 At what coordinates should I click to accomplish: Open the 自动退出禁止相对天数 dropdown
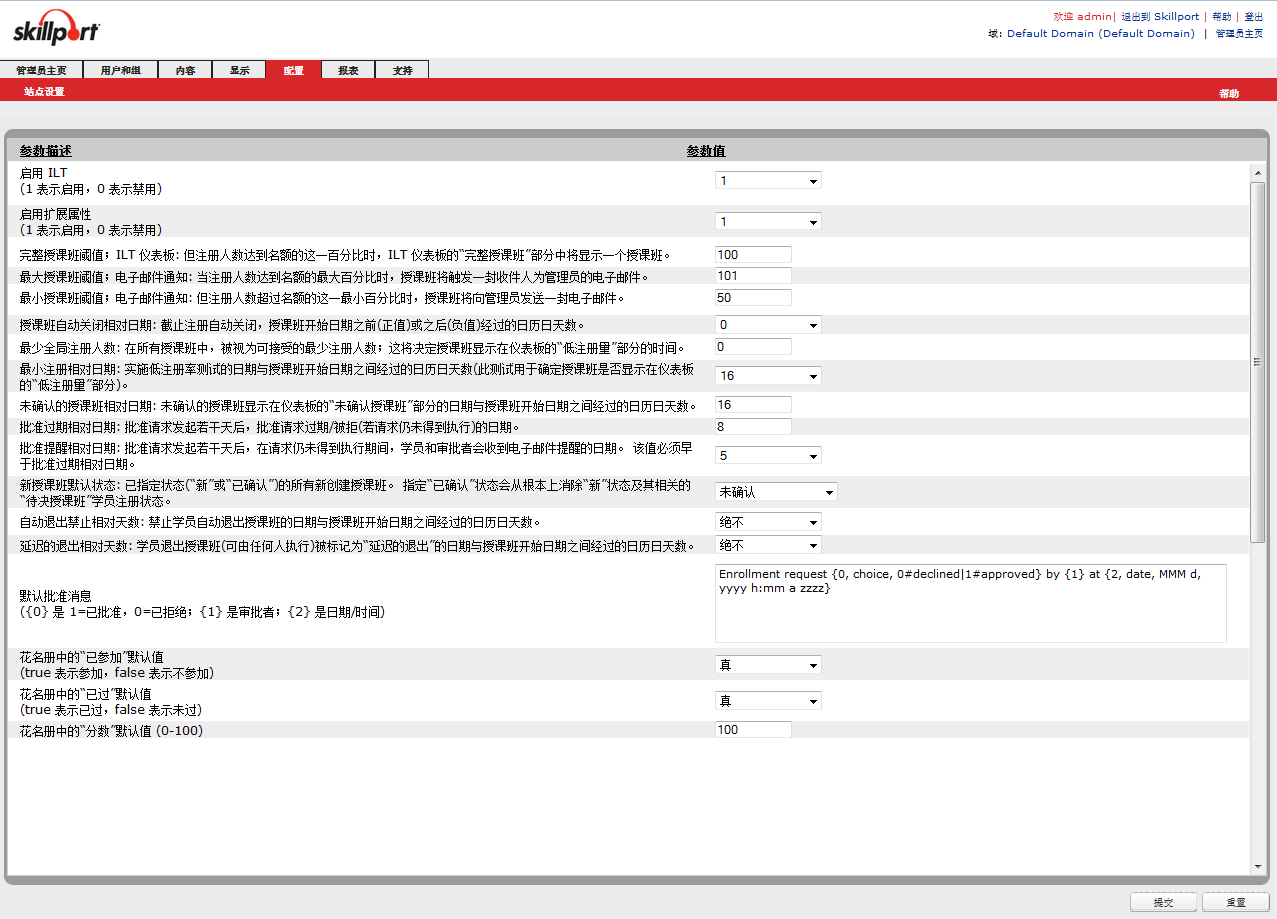click(768, 522)
